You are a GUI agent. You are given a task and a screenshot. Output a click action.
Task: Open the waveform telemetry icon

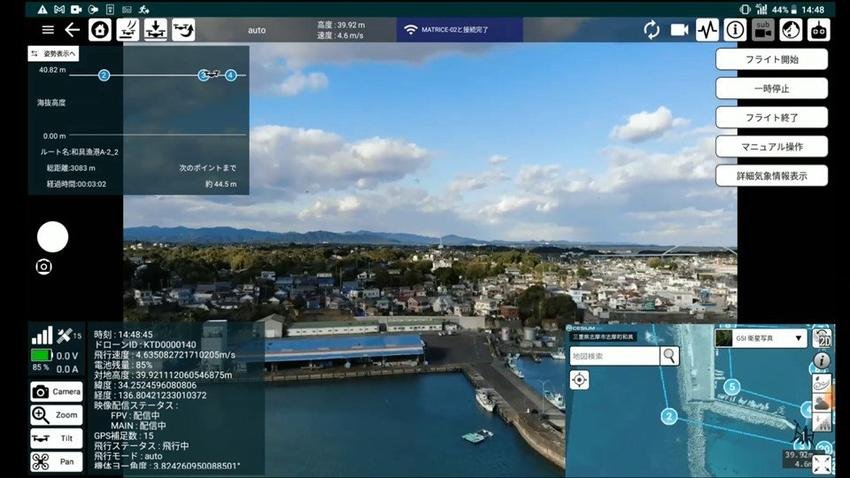tap(708, 30)
